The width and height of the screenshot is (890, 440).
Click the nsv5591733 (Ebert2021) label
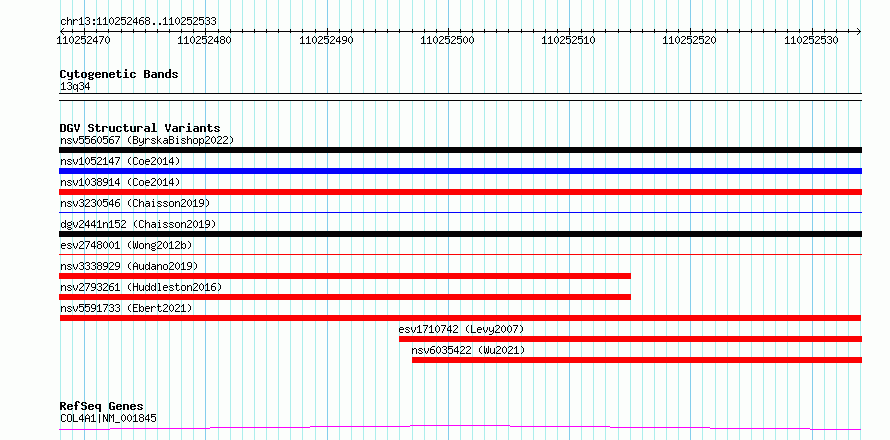pyautogui.click(x=126, y=308)
